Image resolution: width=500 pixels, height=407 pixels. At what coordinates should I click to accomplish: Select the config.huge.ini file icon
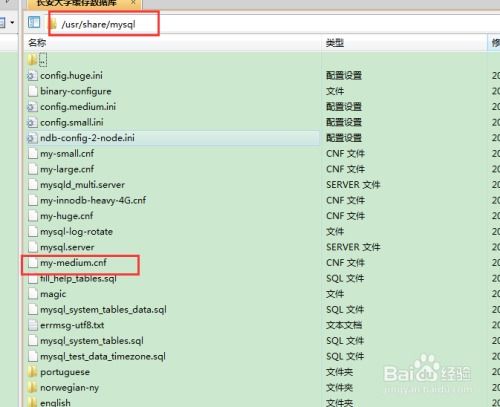pos(32,76)
